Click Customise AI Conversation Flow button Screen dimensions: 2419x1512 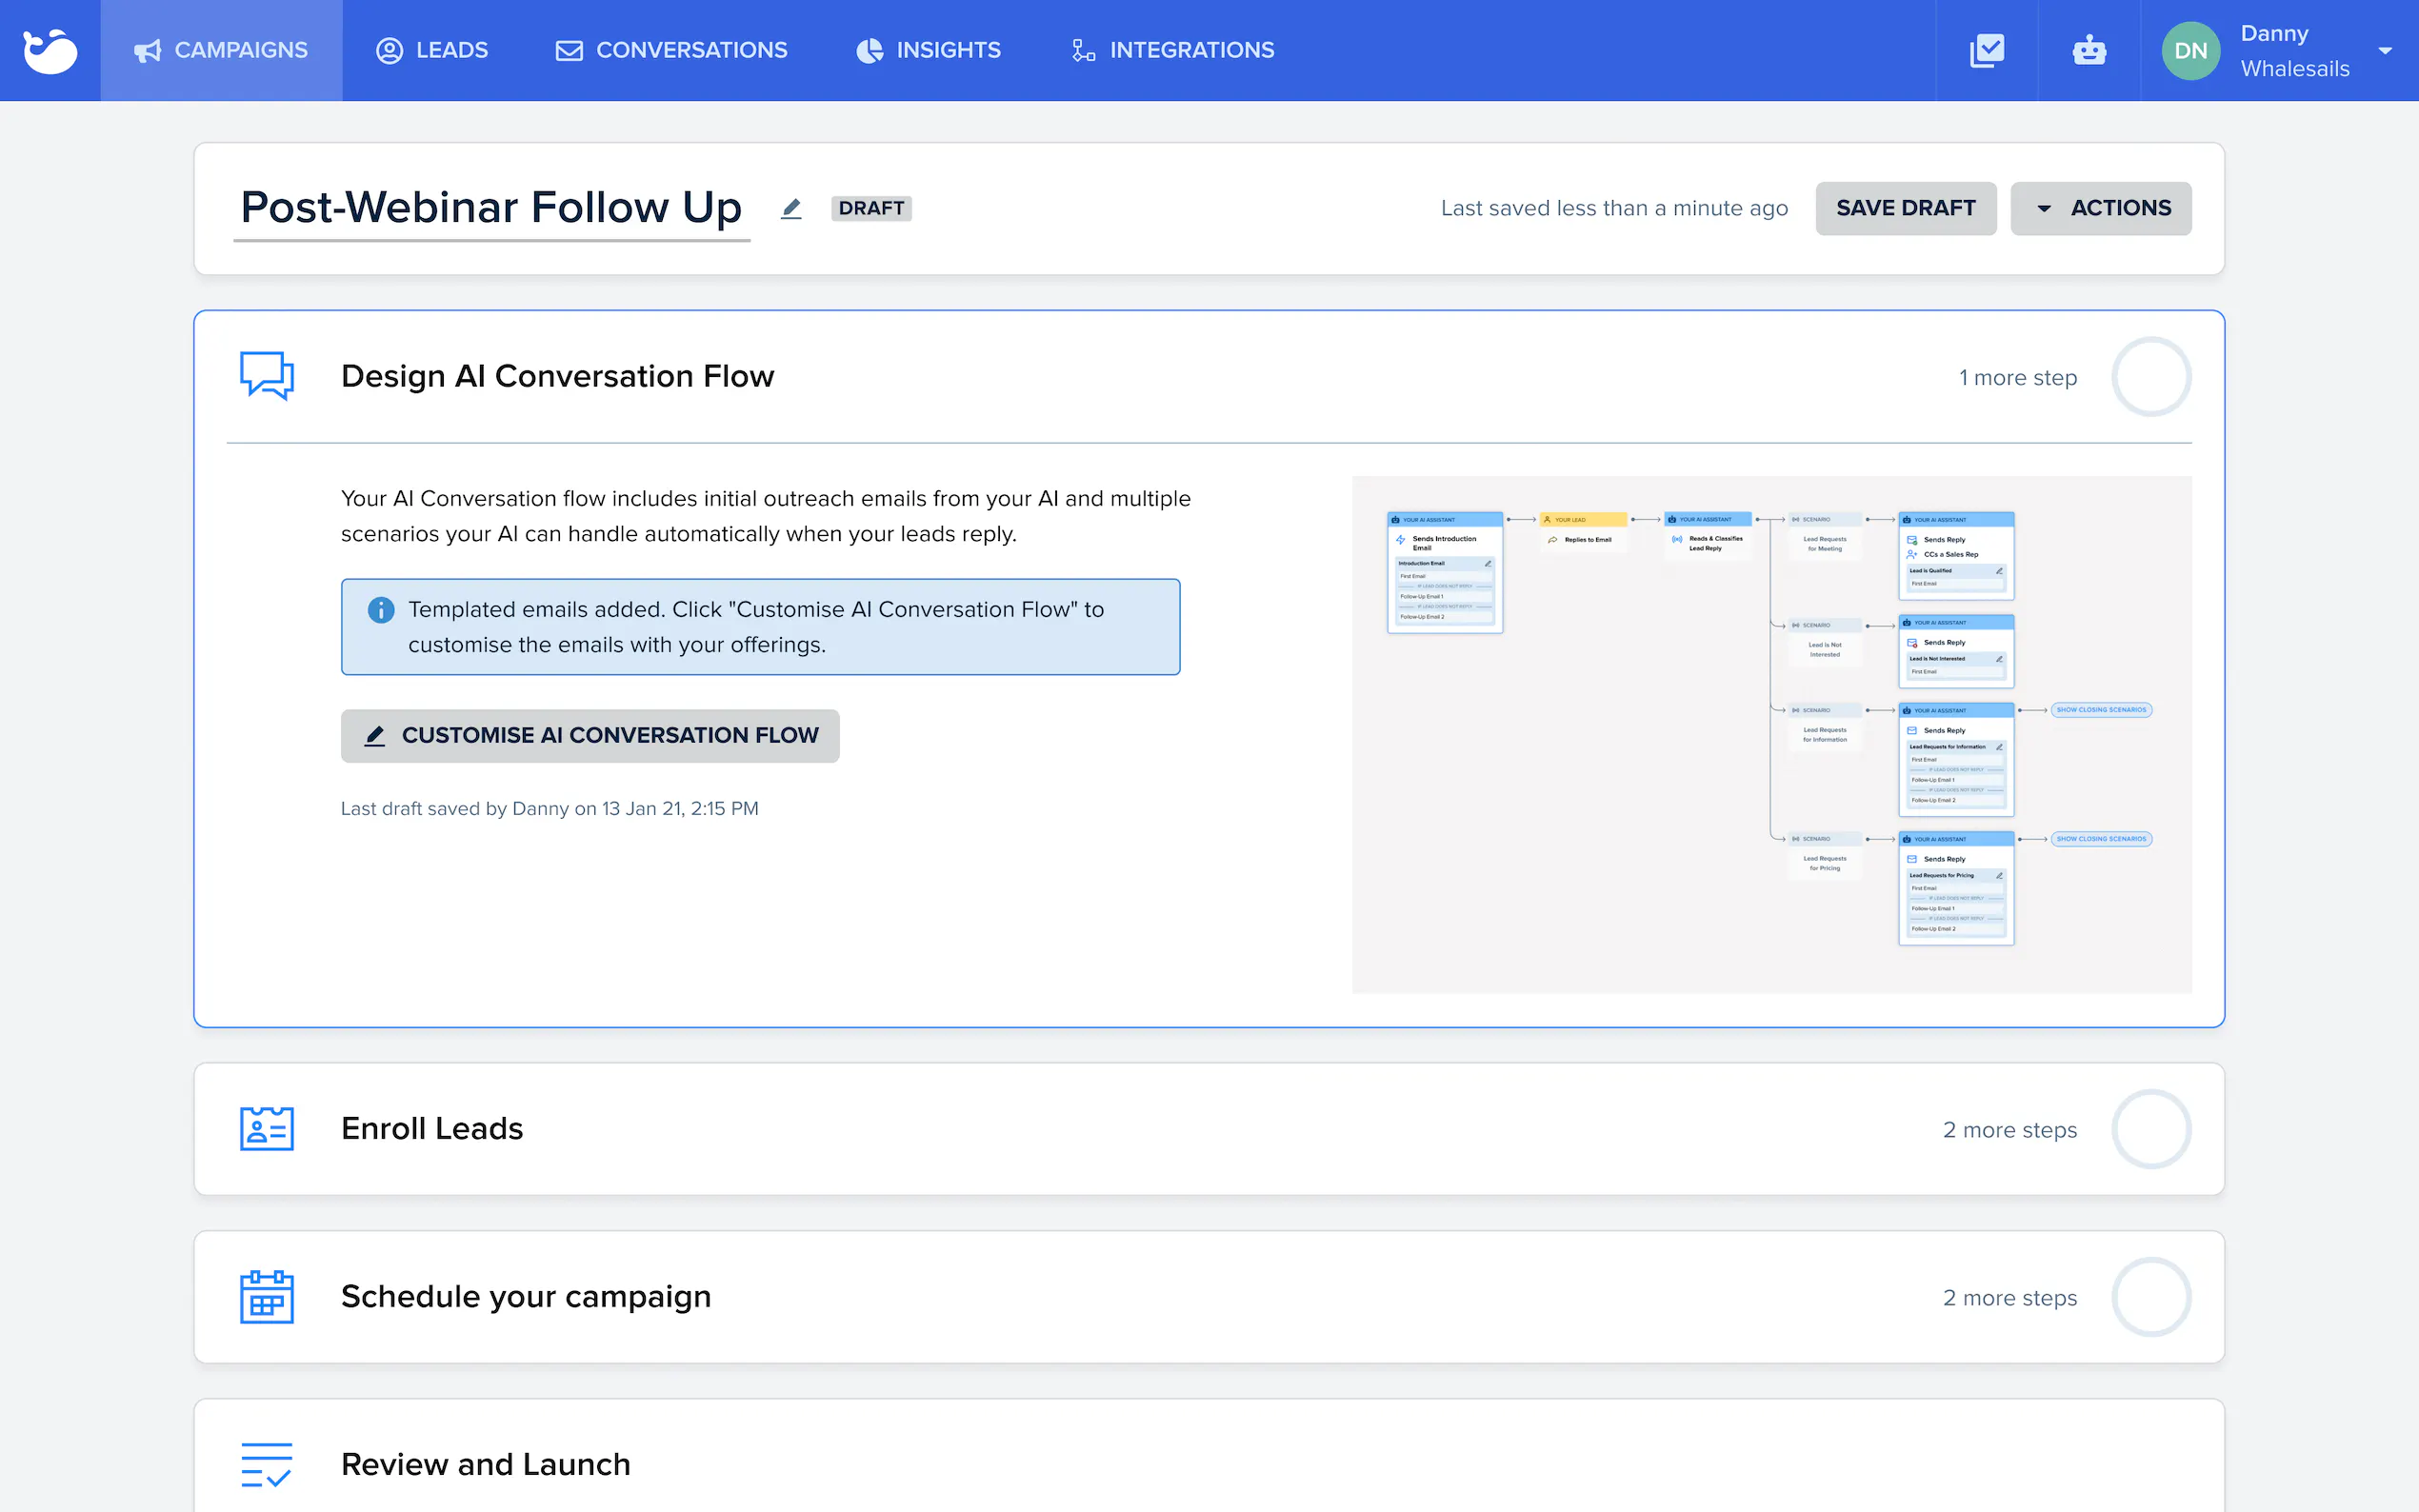(x=590, y=735)
